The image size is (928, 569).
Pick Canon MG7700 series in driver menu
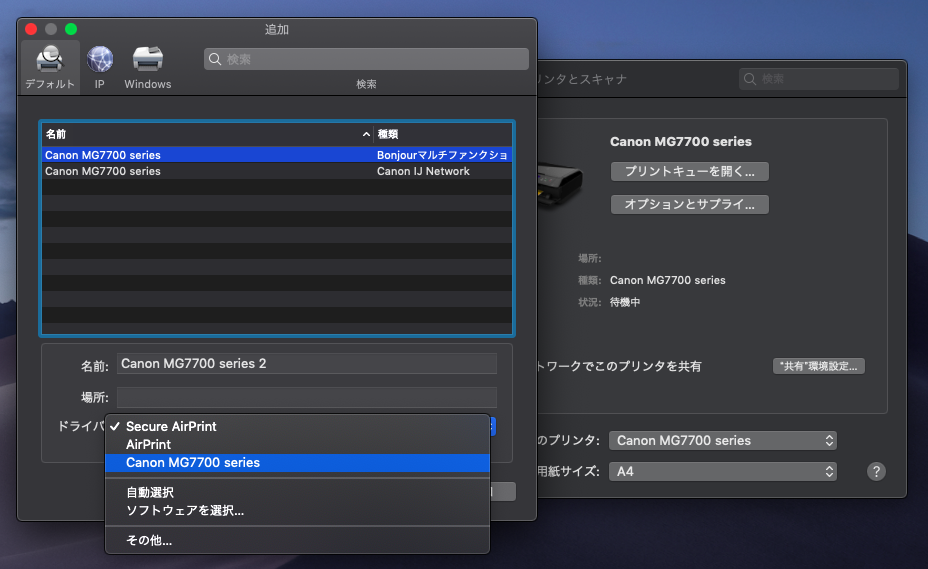(297, 463)
